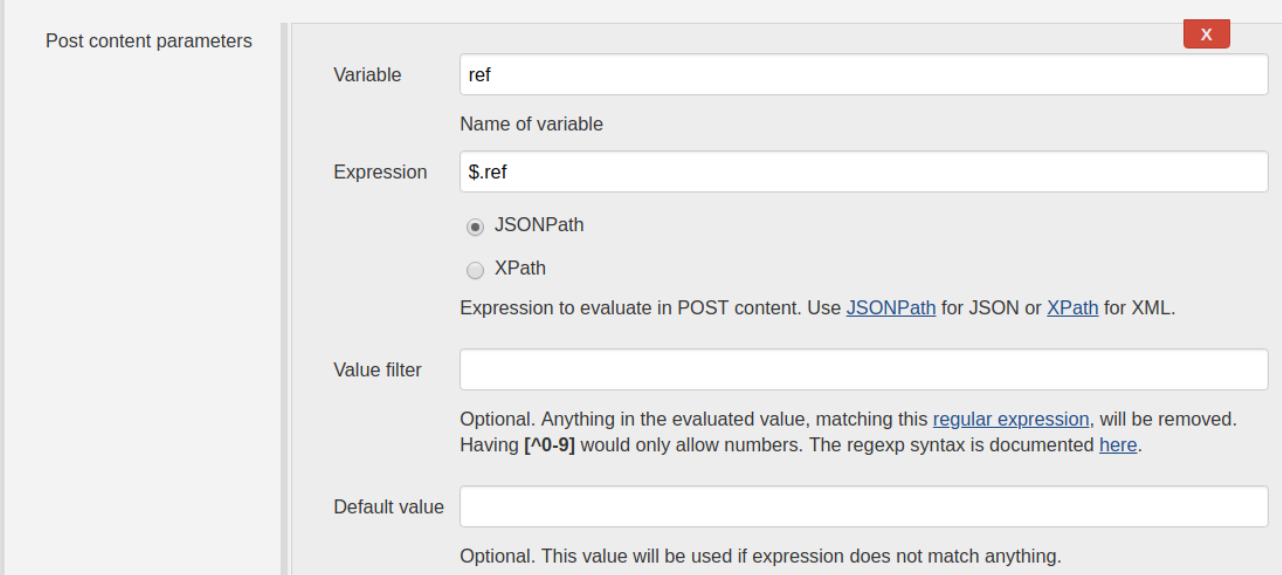1282x575 pixels.
Task: Focus the Variable field containing ref
Action: (864, 75)
